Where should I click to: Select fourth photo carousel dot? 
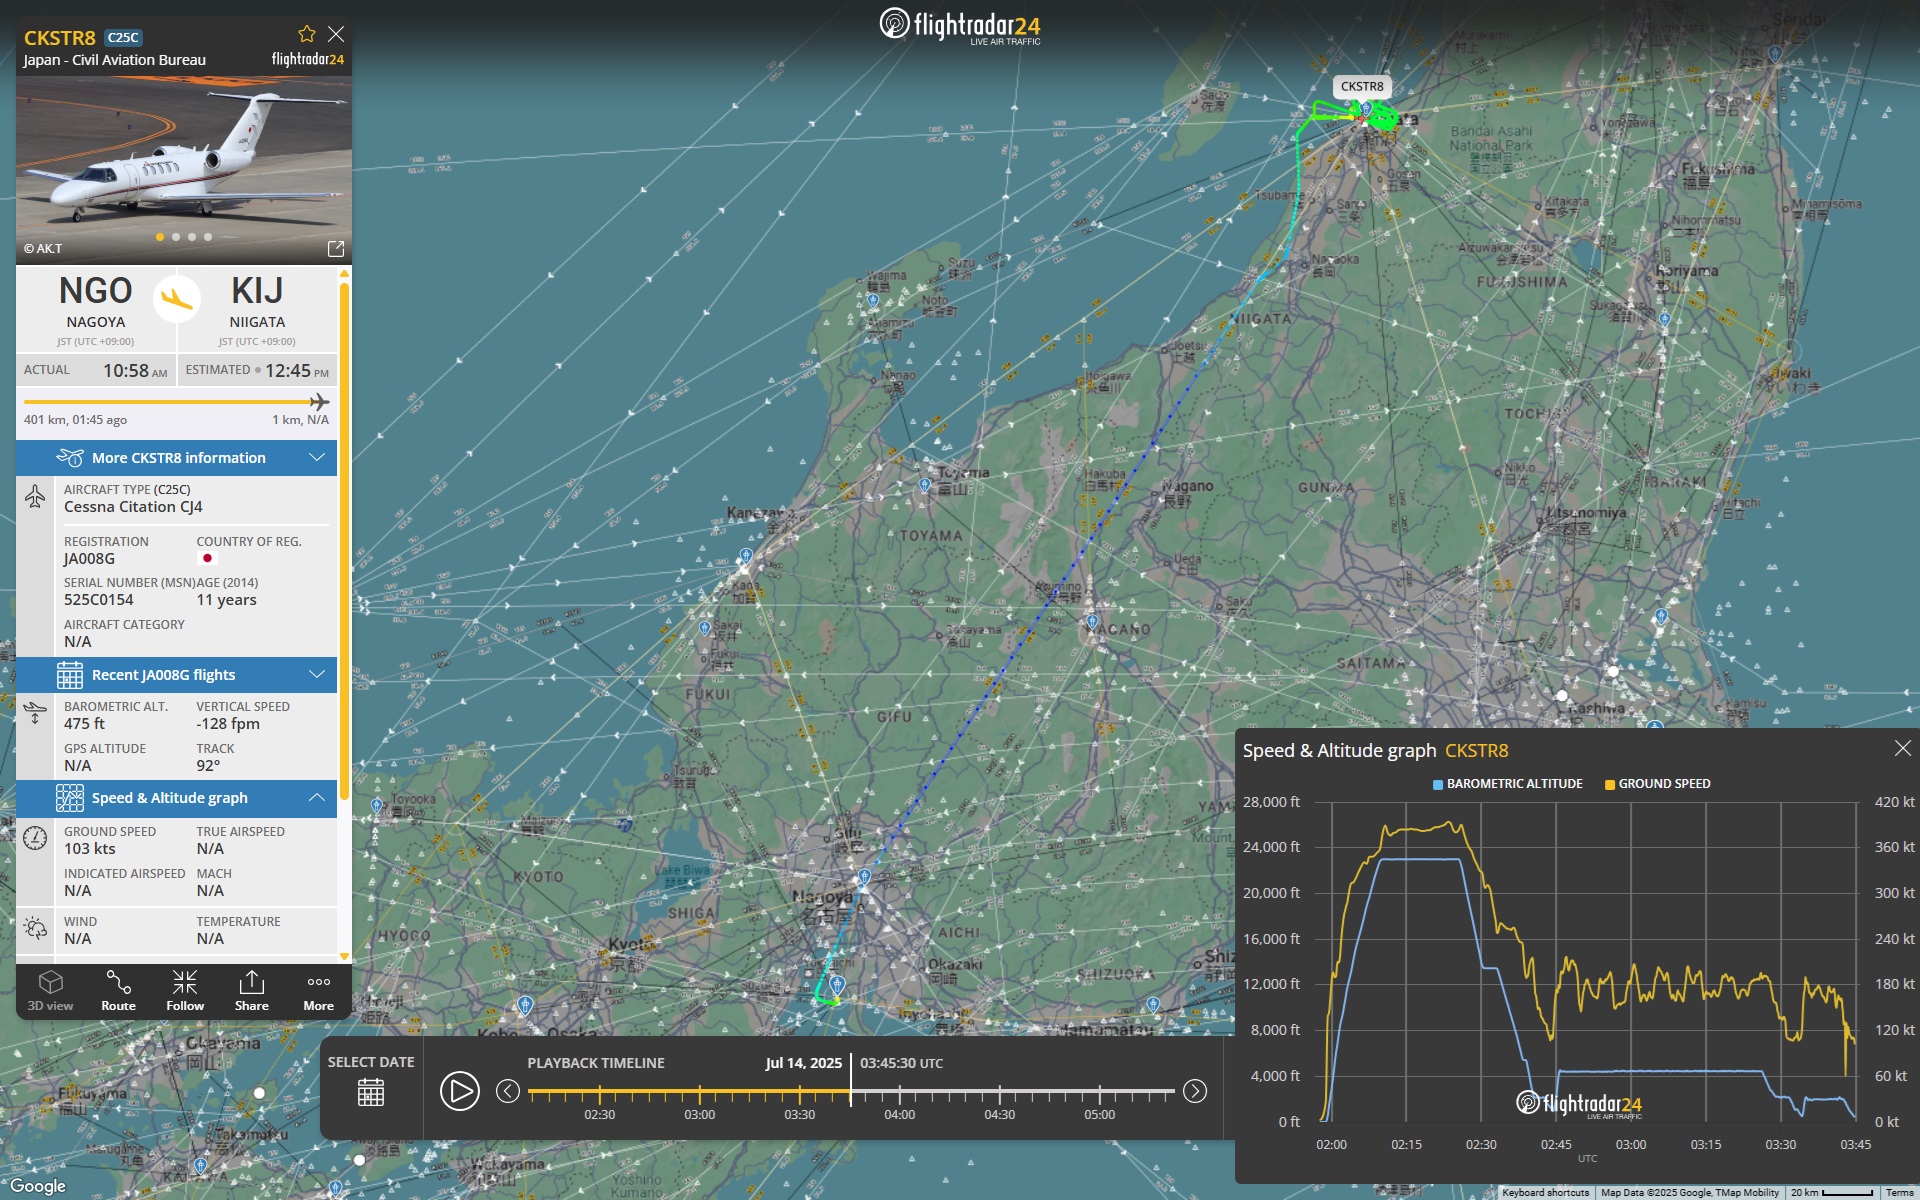point(208,237)
